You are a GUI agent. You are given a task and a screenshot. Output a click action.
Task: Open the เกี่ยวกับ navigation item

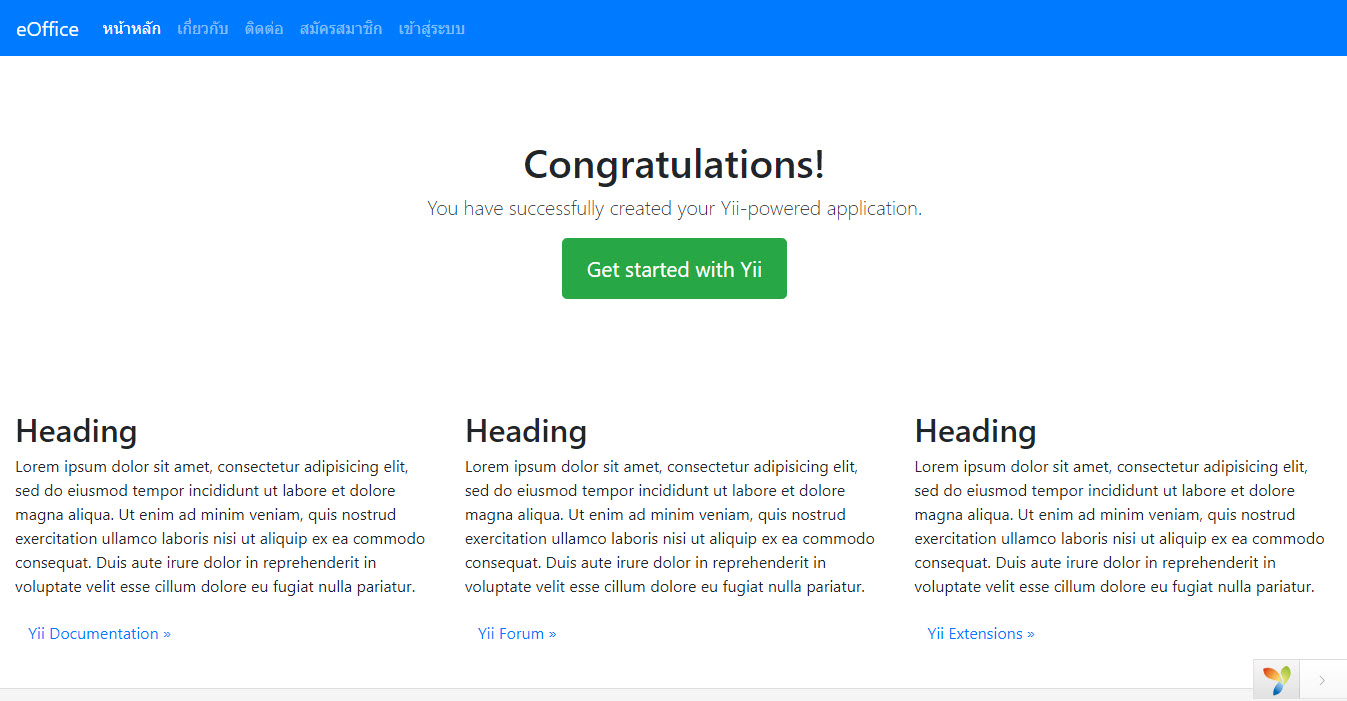click(x=202, y=28)
